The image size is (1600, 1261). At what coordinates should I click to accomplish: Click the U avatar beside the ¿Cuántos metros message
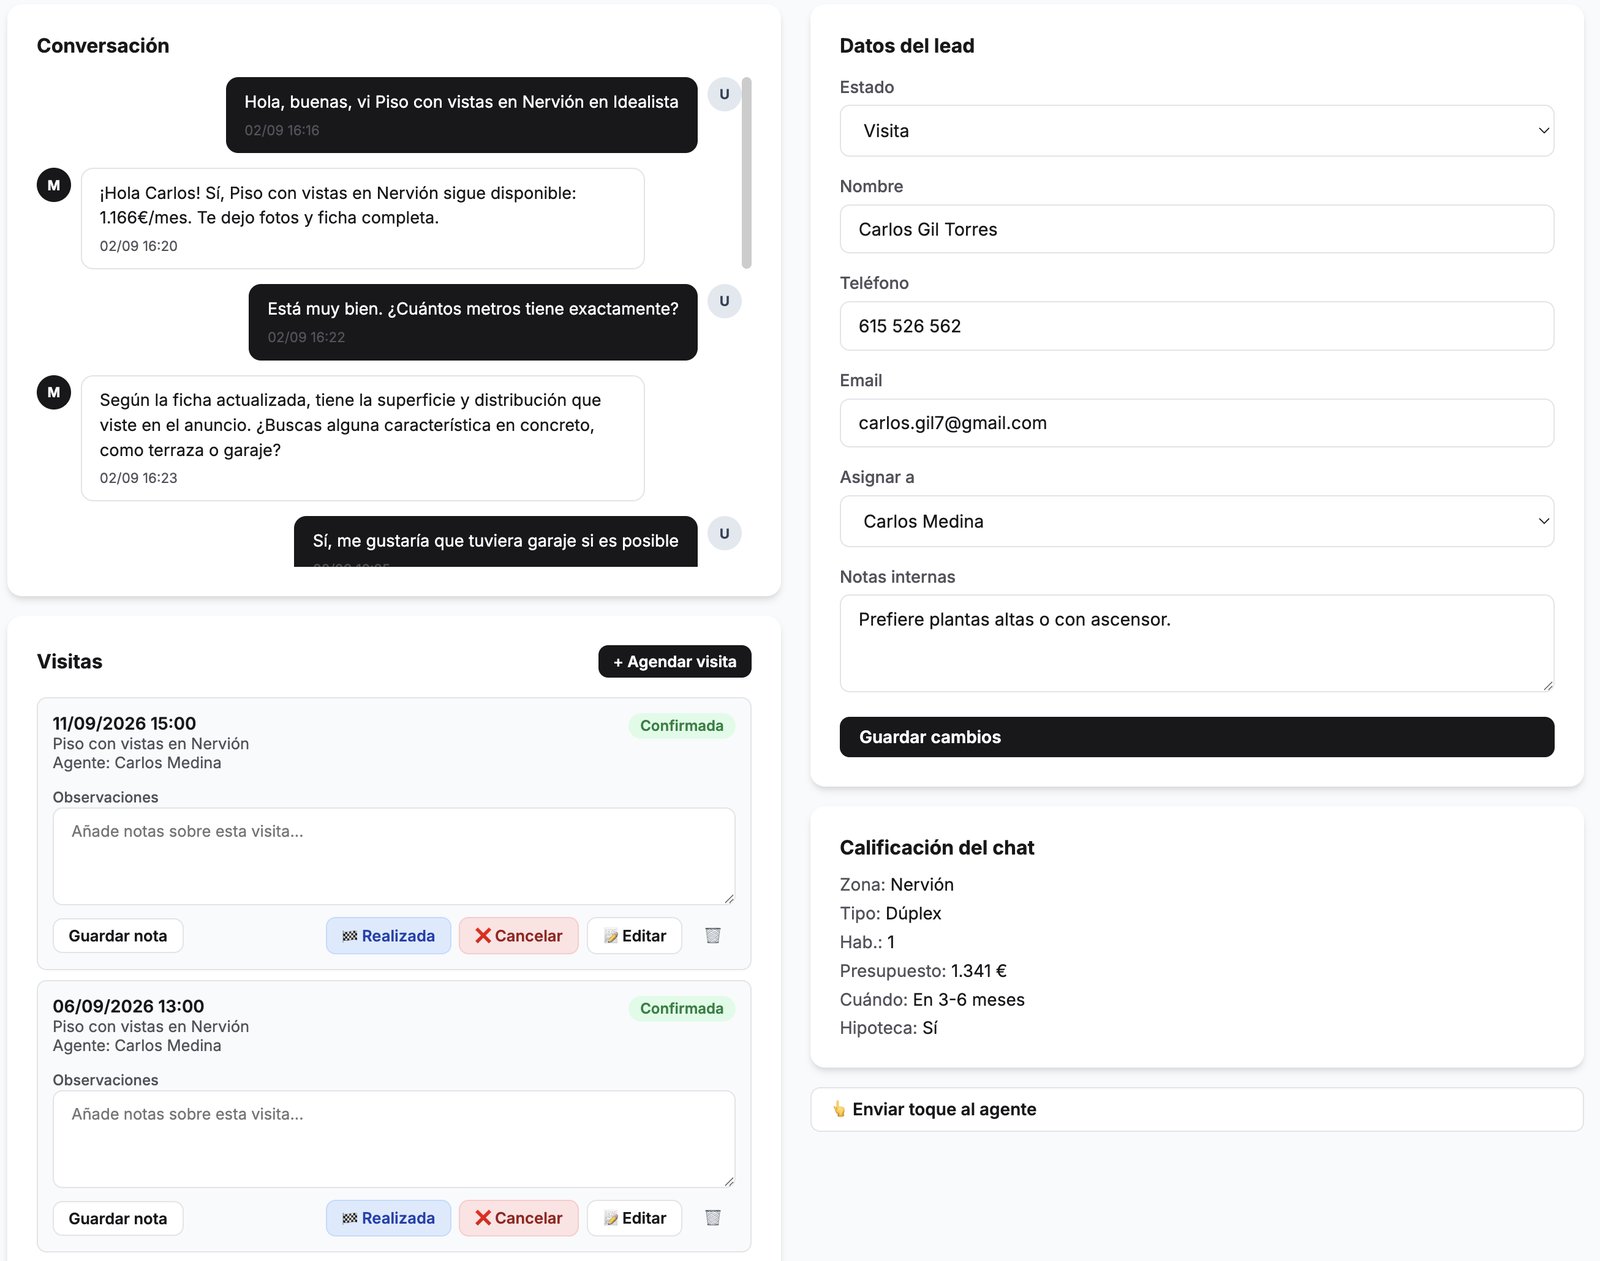tap(724, 301)
